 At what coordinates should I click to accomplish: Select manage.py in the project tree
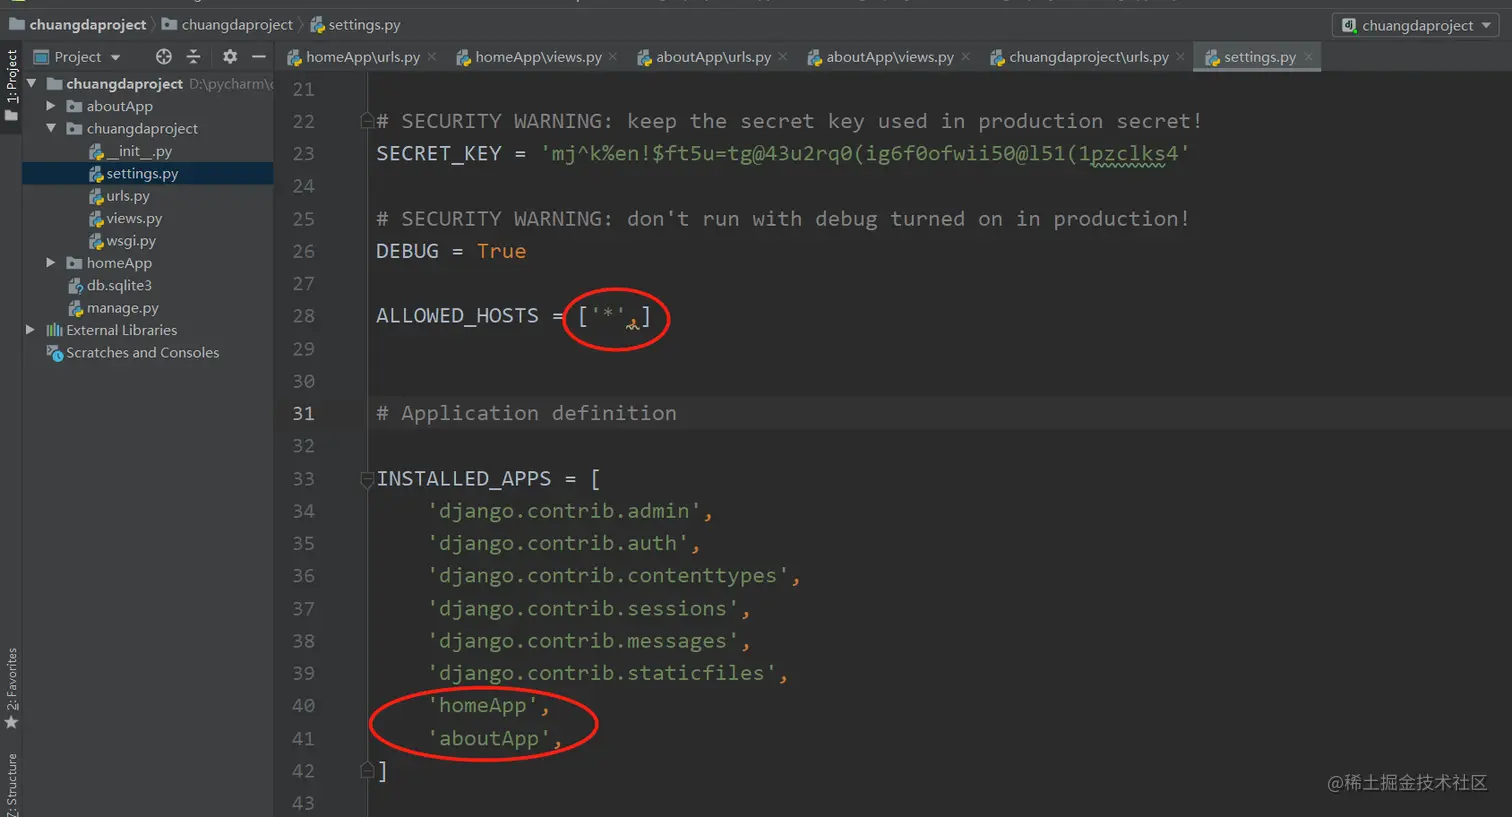[x=122, y=308]
